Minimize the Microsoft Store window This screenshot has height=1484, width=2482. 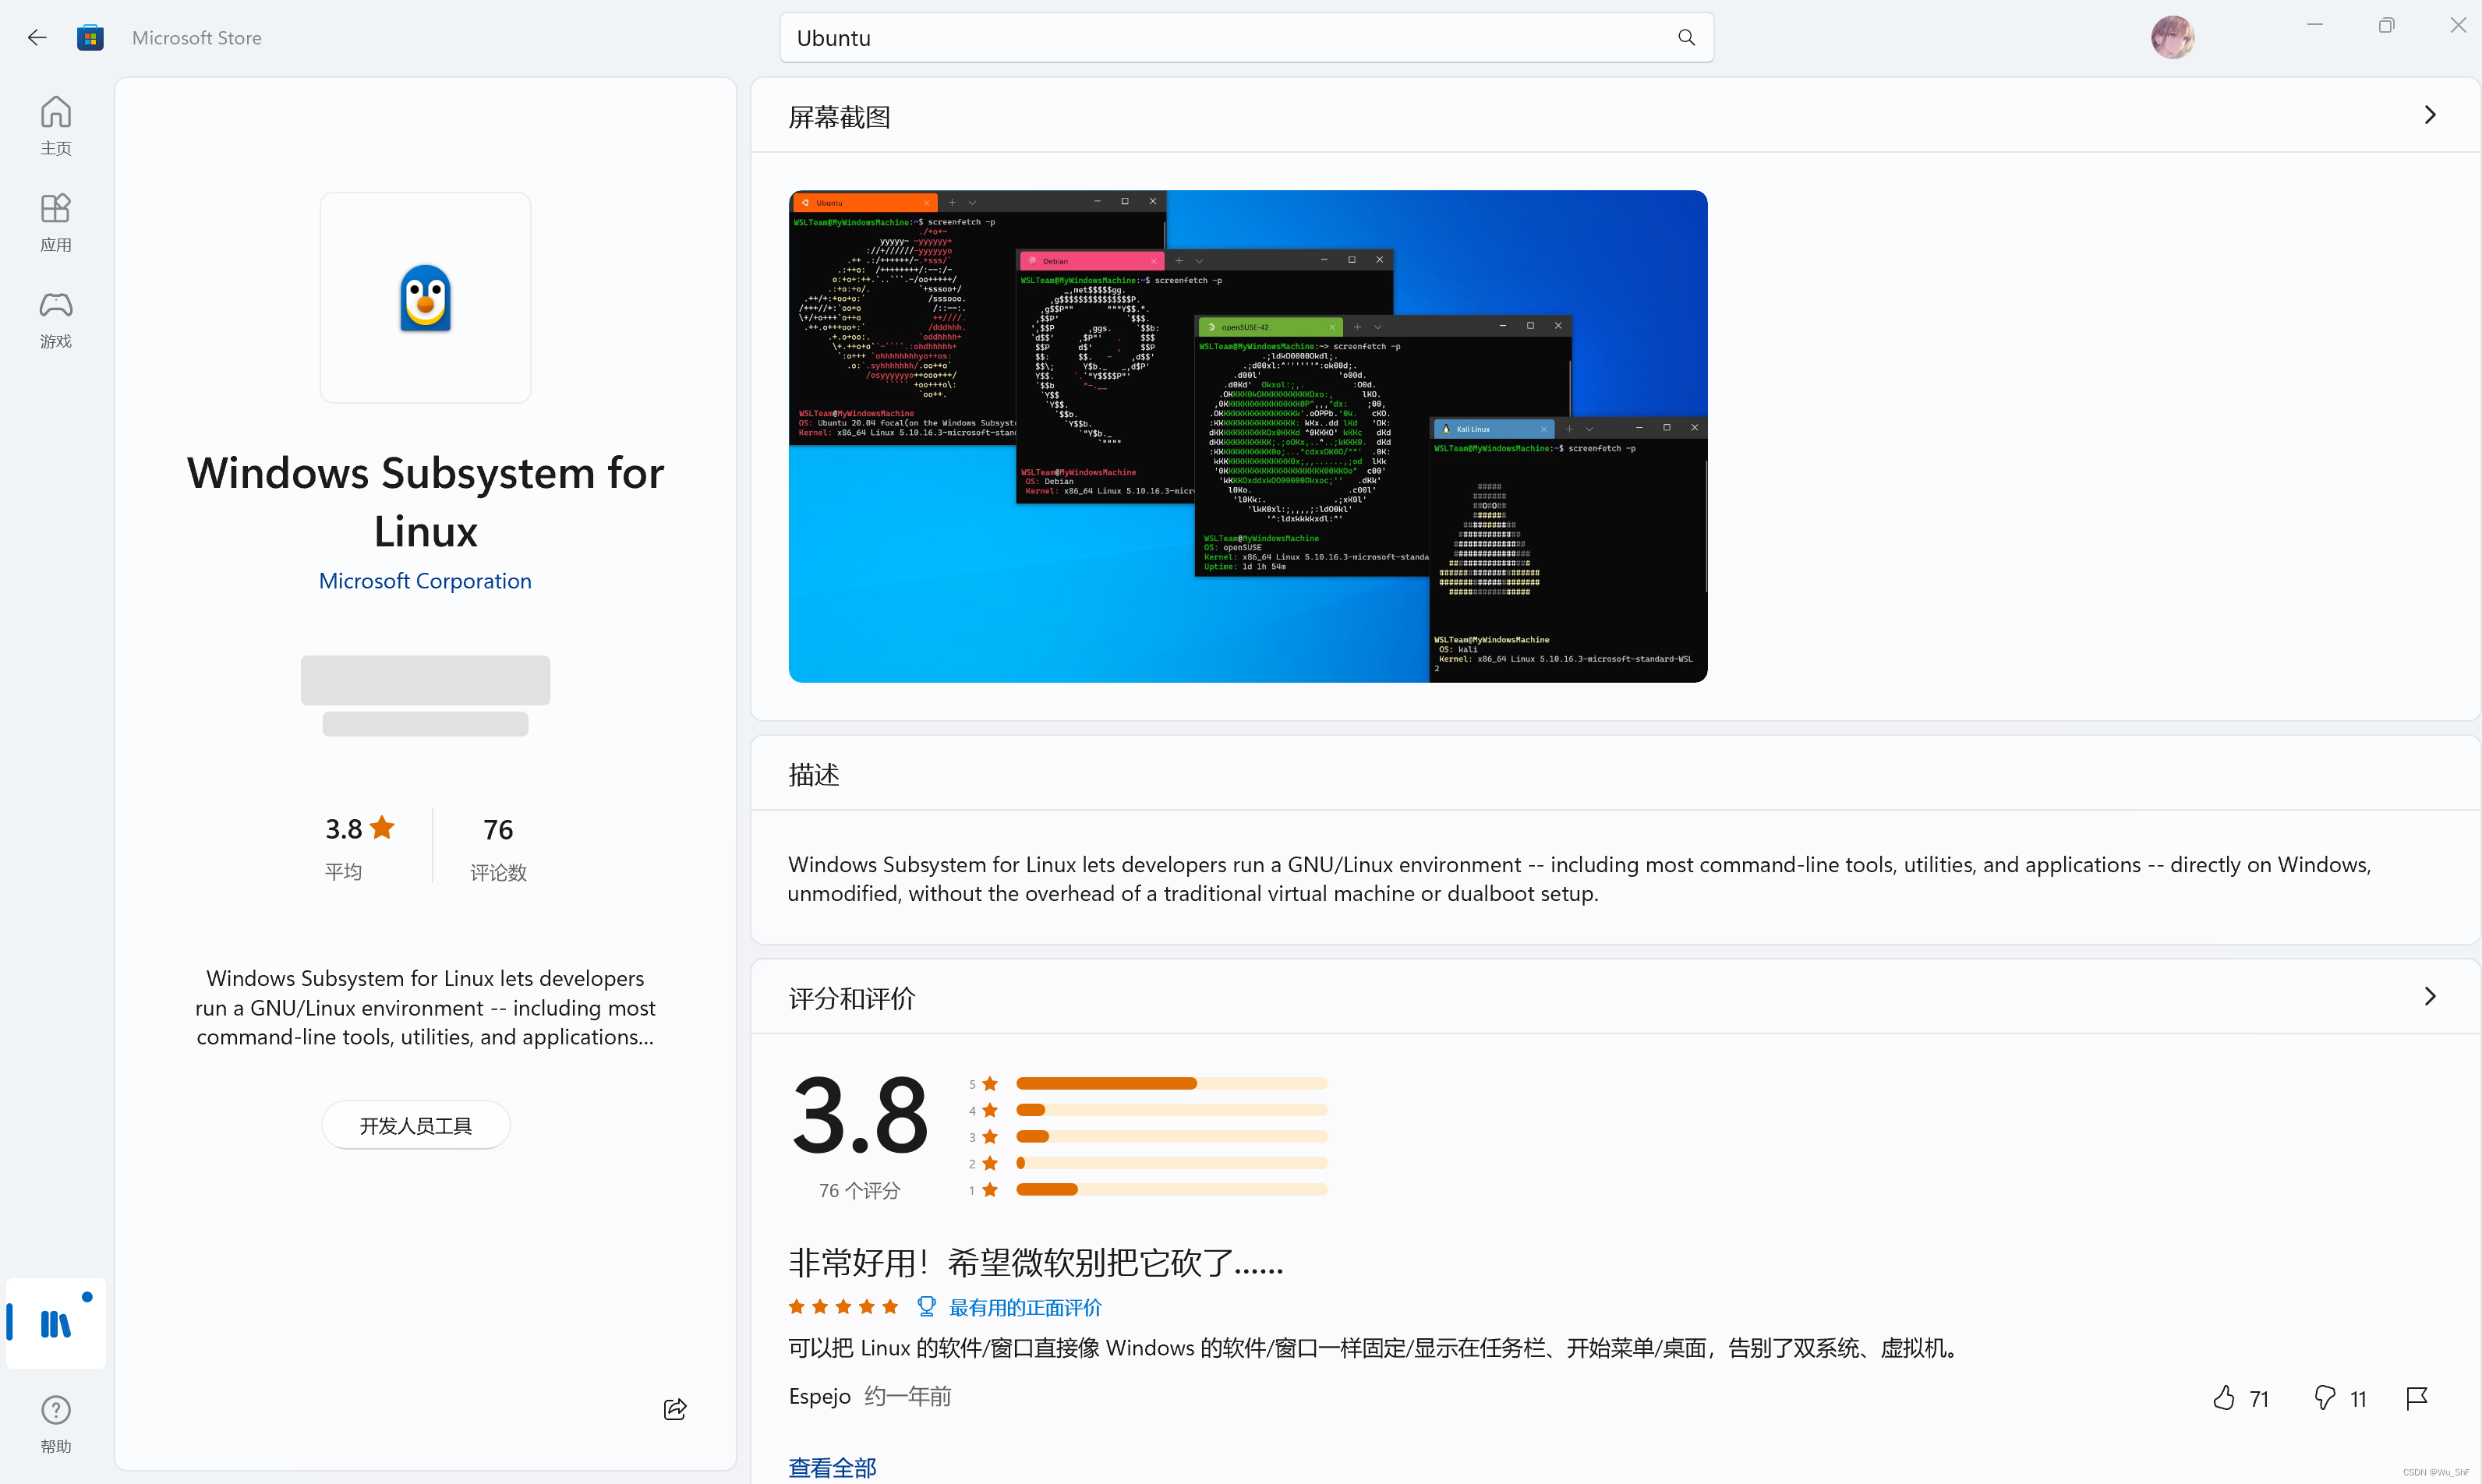point(2315,25)
